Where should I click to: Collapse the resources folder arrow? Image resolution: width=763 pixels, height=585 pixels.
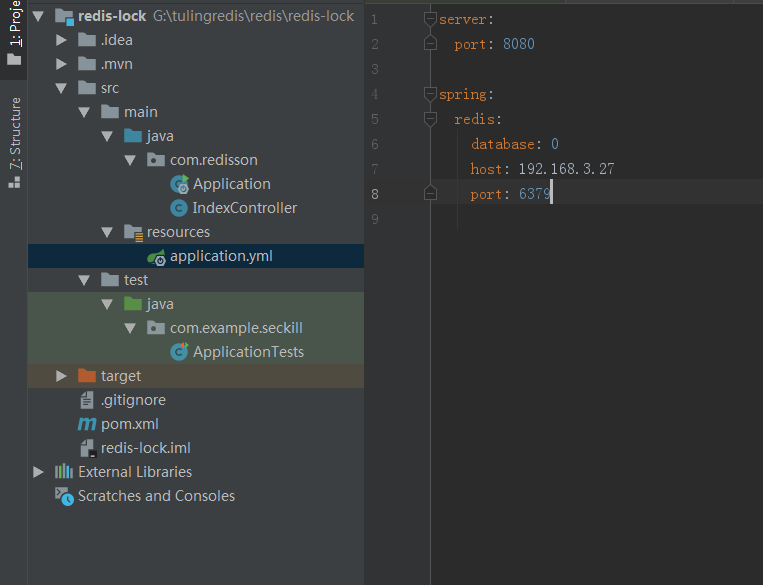click(107, 232)
